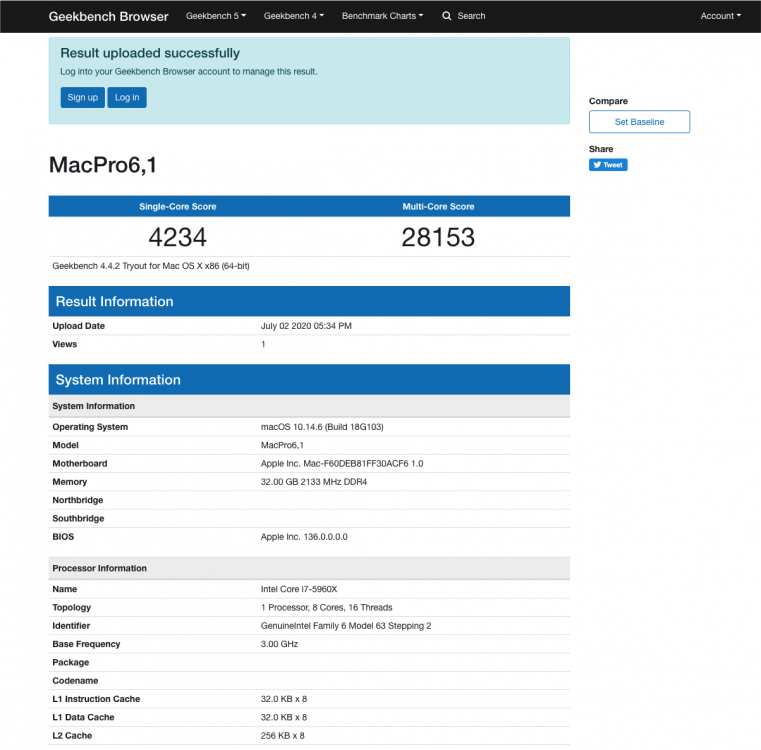761x750 pixels.
Task: Select GenuineIntel Family 6 Model 63 identifier
Action: click(x=346, y=626)
